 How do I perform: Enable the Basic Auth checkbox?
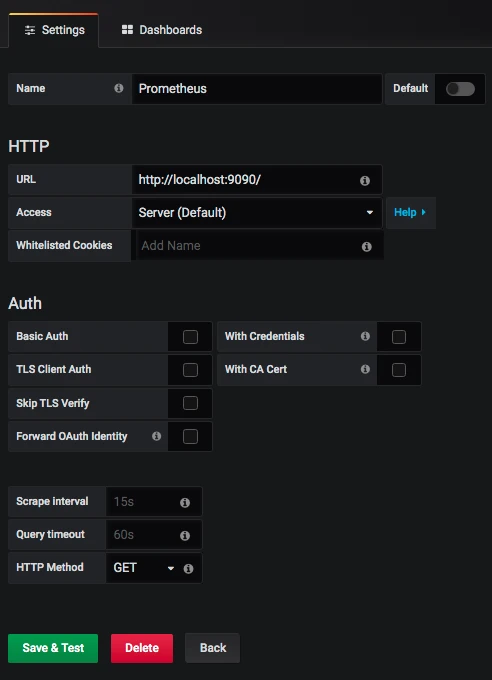pyautogui.click(x=190, y=337)
